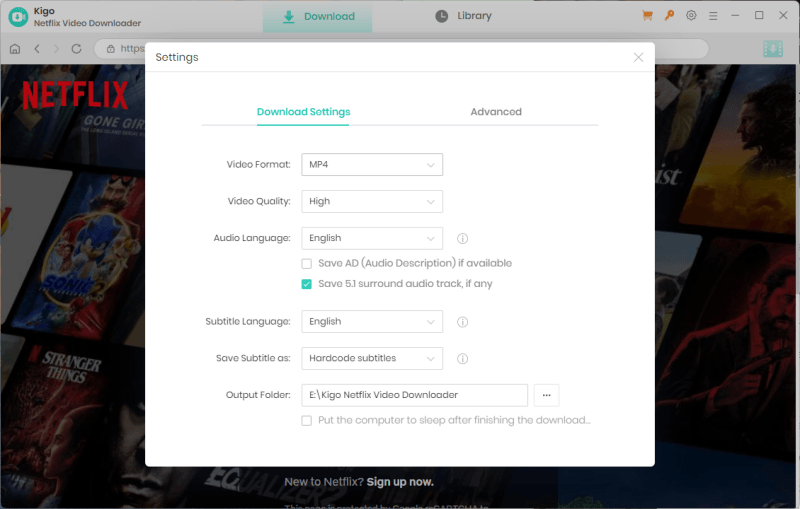Open the hamburger menu icon
The height and width of the screenshot is (509, 800).
coord(713,16)
